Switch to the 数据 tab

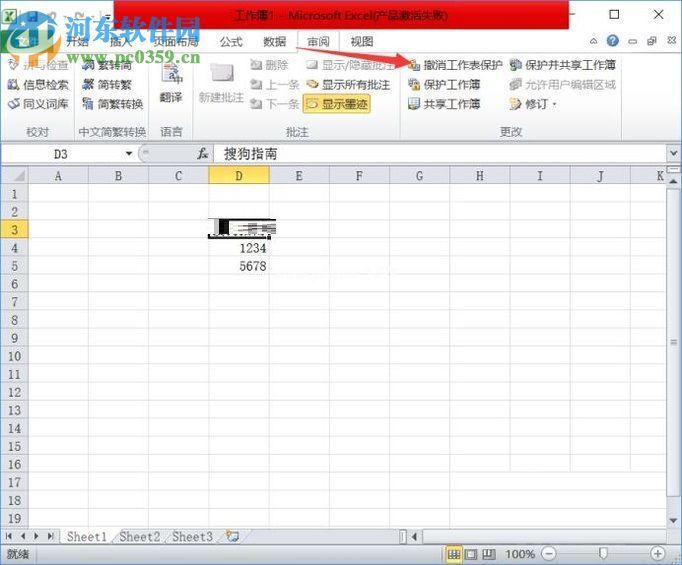274,42
